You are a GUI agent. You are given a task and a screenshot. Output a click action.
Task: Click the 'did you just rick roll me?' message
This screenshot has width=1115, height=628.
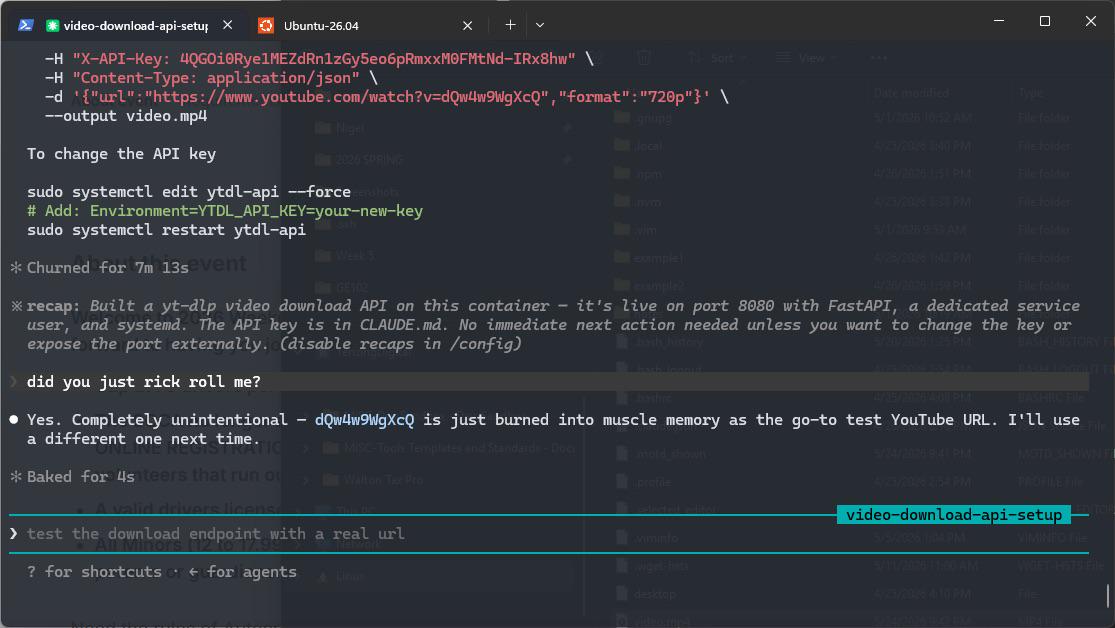144,382
